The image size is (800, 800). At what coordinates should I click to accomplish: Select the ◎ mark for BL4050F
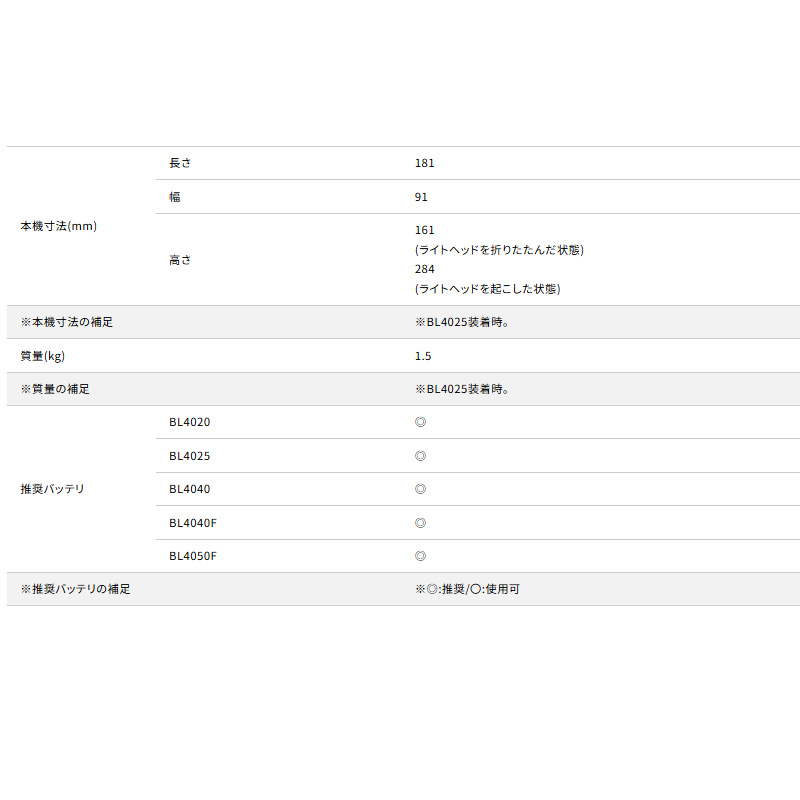coord(420,556)
